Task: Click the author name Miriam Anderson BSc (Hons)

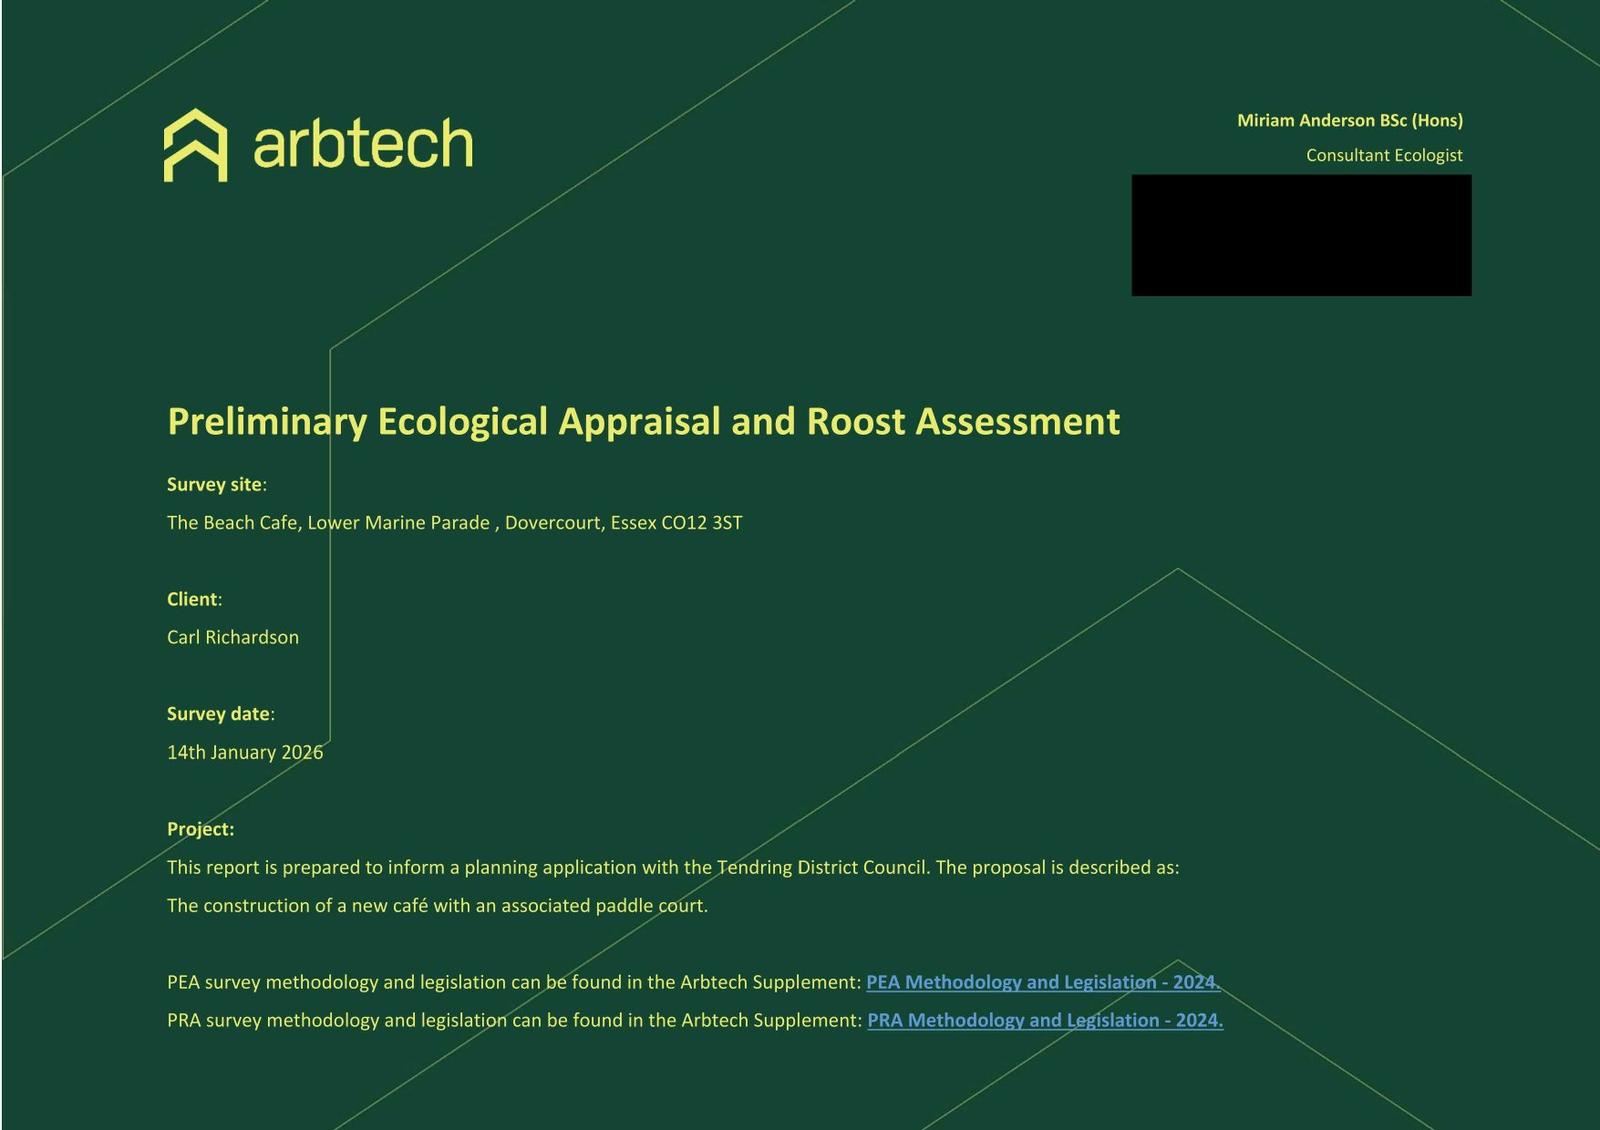Action: pyautogui.click(x=1349, y=120)
